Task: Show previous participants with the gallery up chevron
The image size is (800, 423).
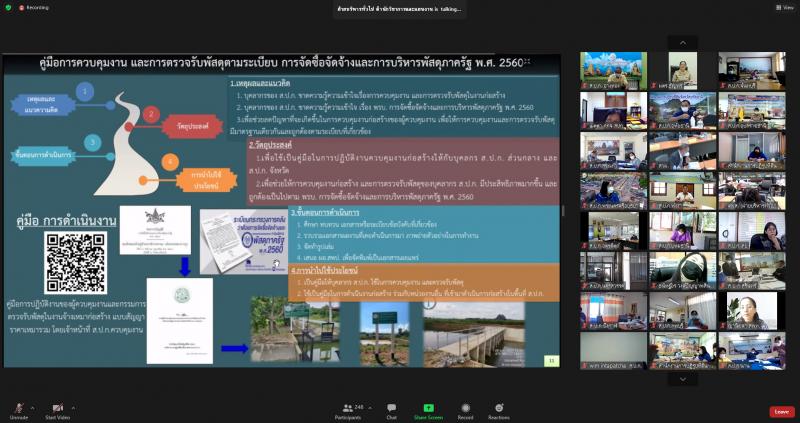Action: pos(683,43)
